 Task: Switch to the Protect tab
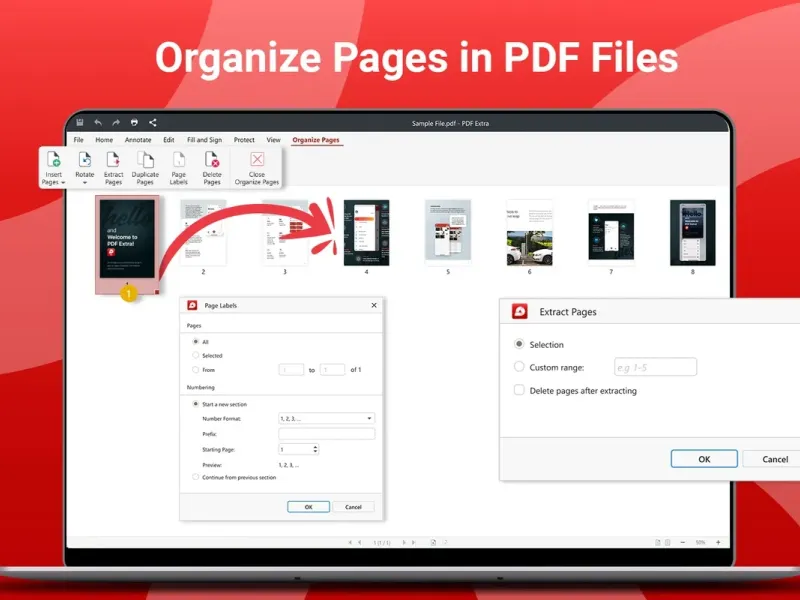coord(244,140)
